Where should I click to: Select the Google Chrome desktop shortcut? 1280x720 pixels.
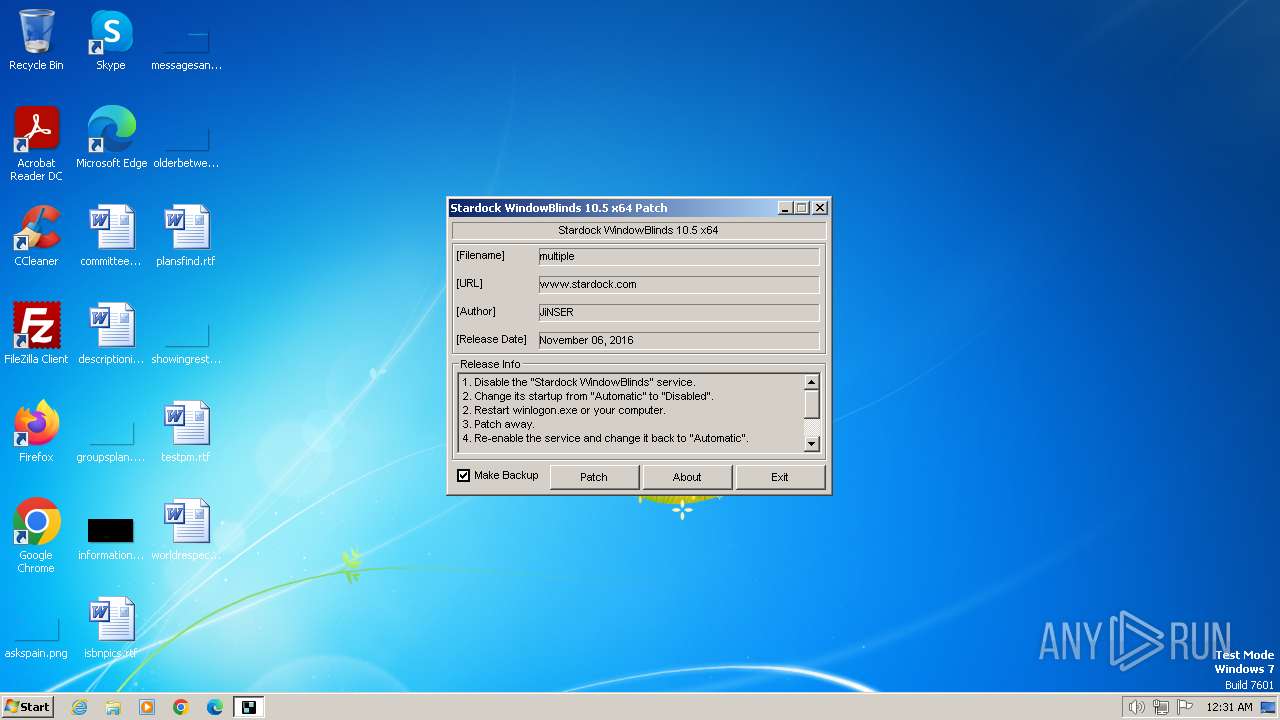[x=36, y=536]
